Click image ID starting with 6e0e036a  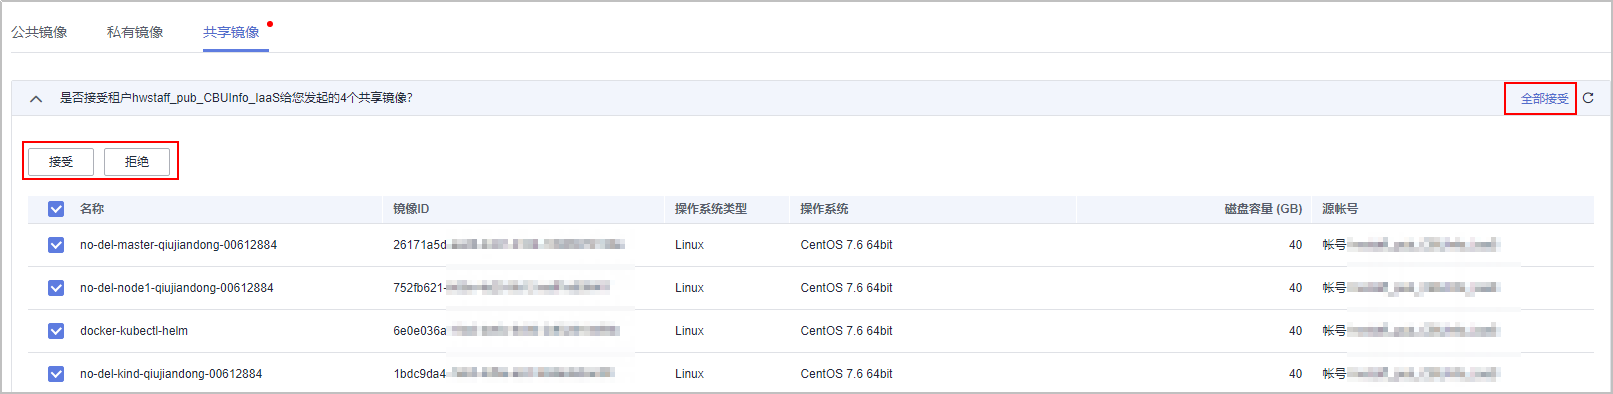click(x=507, y=331)
